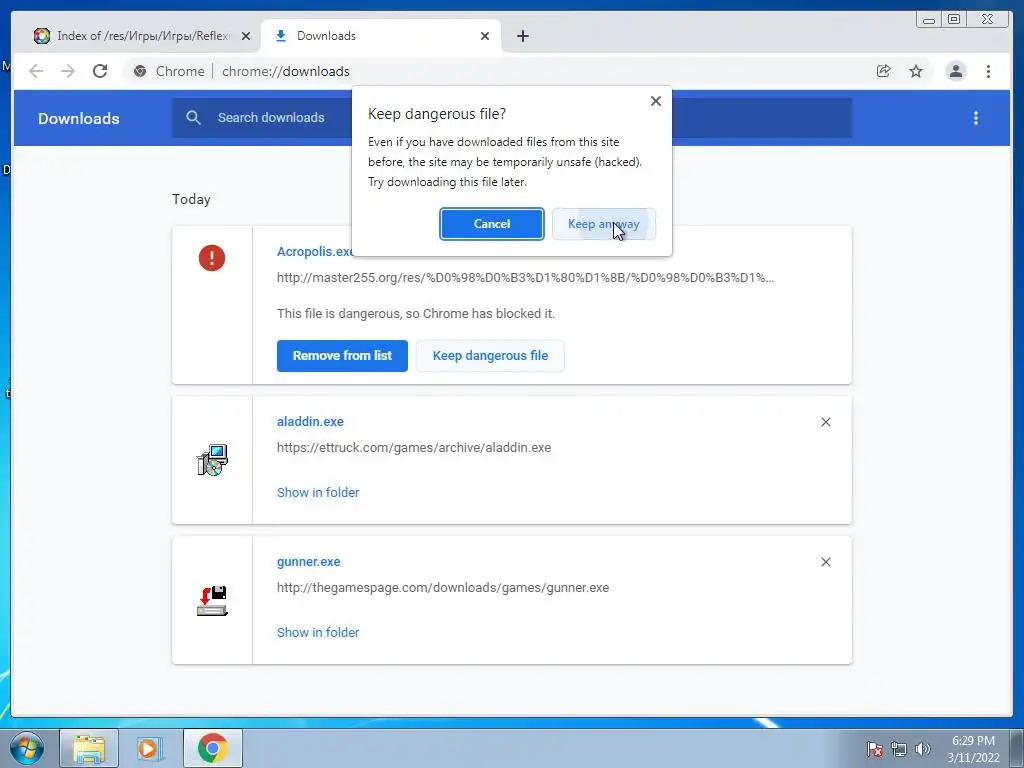1024x768 pixels.
Task: Close the Downloads tab
Action: click(x=485, y=36)
